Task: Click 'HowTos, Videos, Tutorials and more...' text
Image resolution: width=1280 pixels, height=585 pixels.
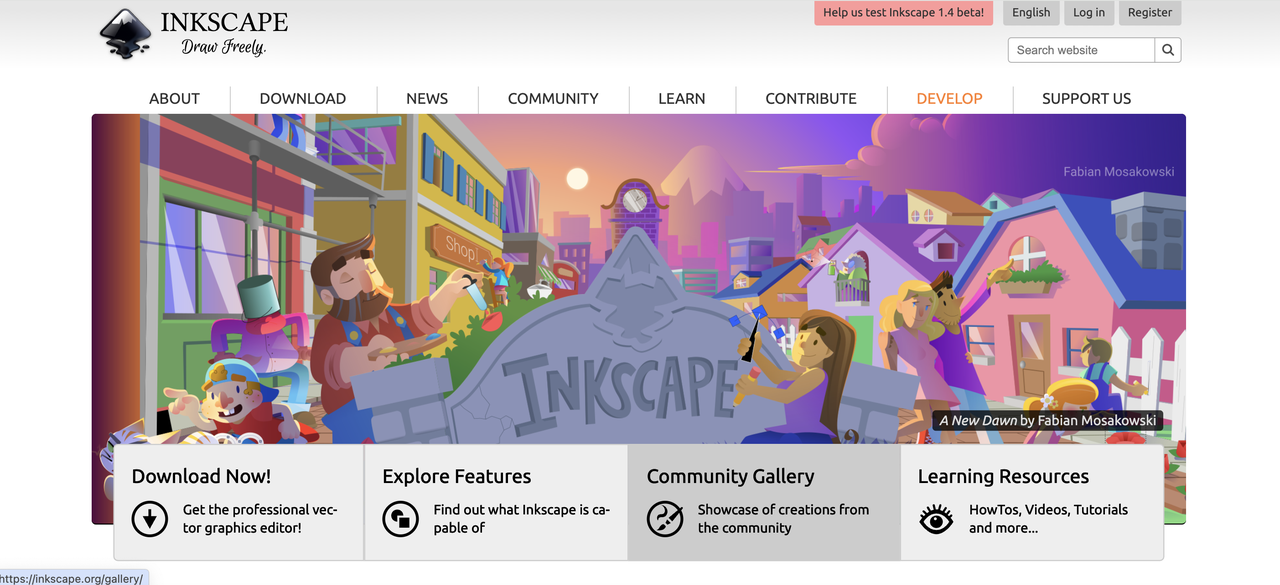Action: [1048, 518]
